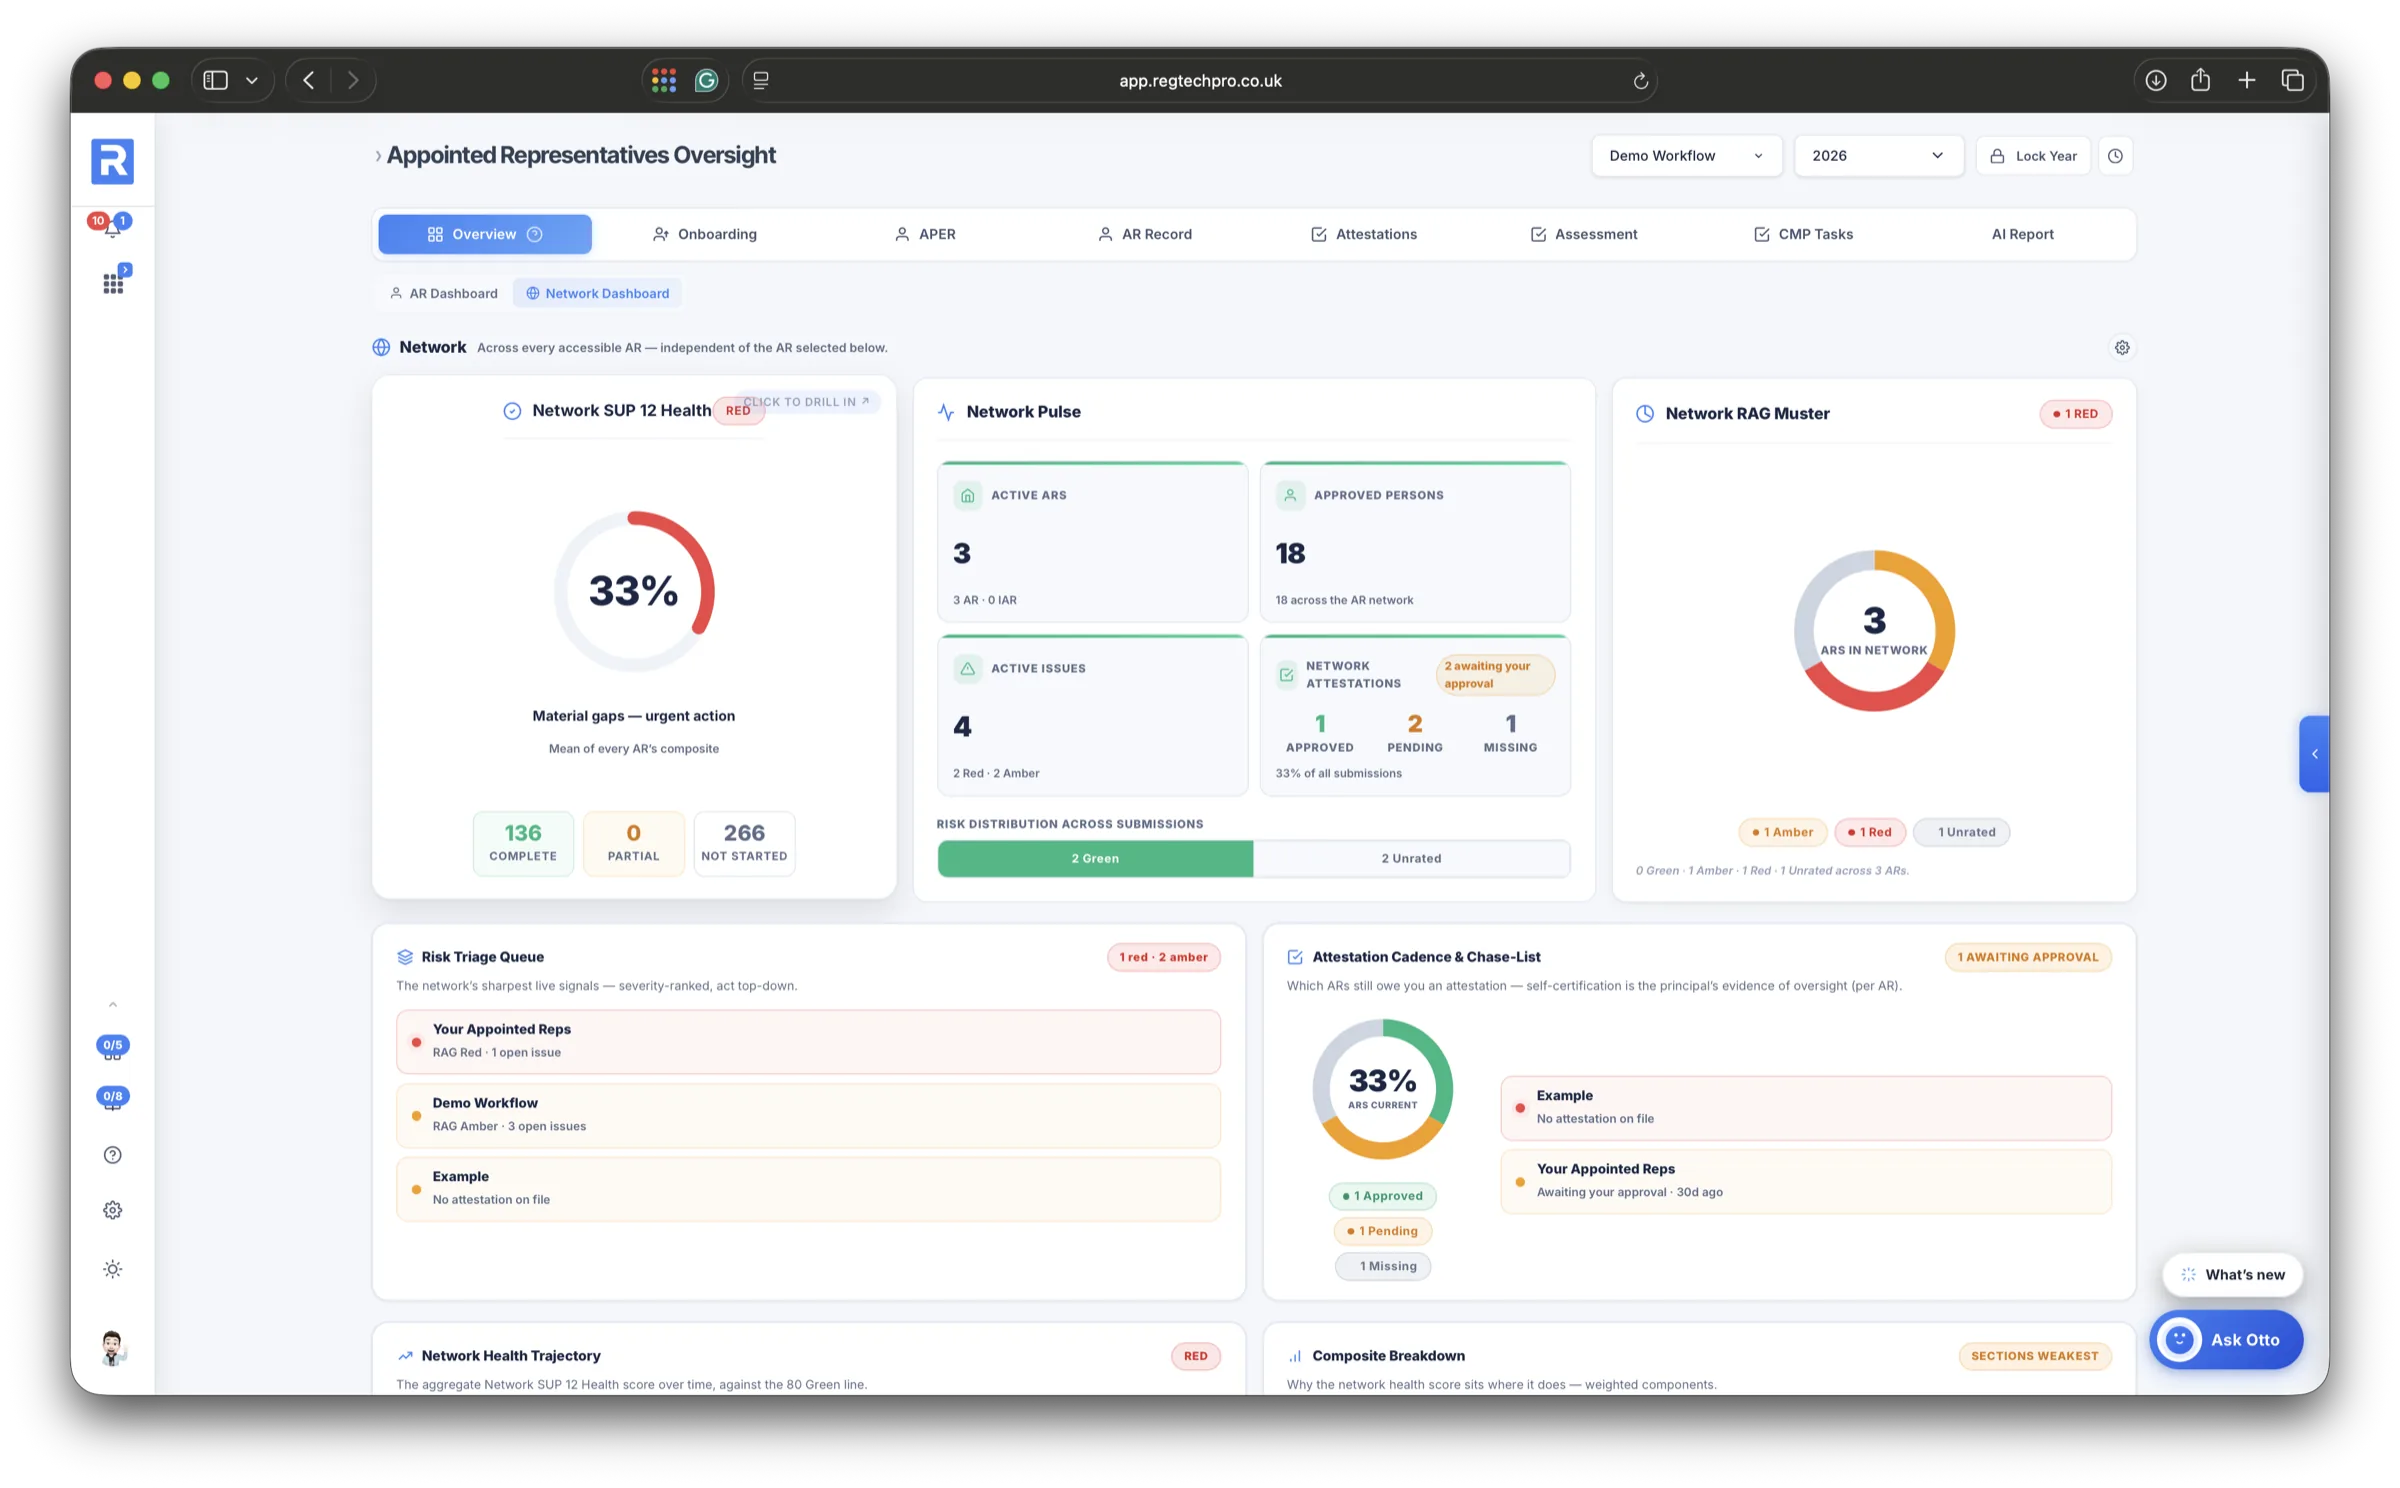Viewport: 2400px width, 1488px height.
Task: Open sidebar settings gear icon
Action: tap(112, 1210)
